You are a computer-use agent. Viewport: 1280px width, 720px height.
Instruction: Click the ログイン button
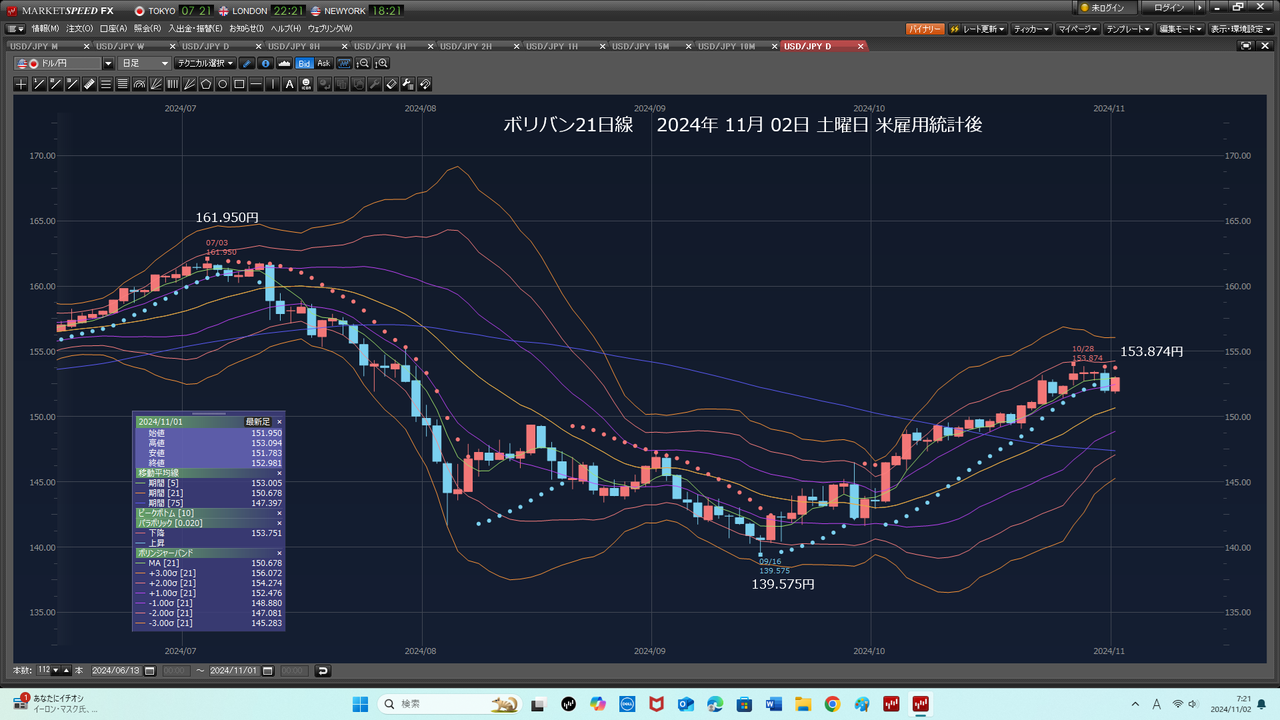coord(1169,8)
